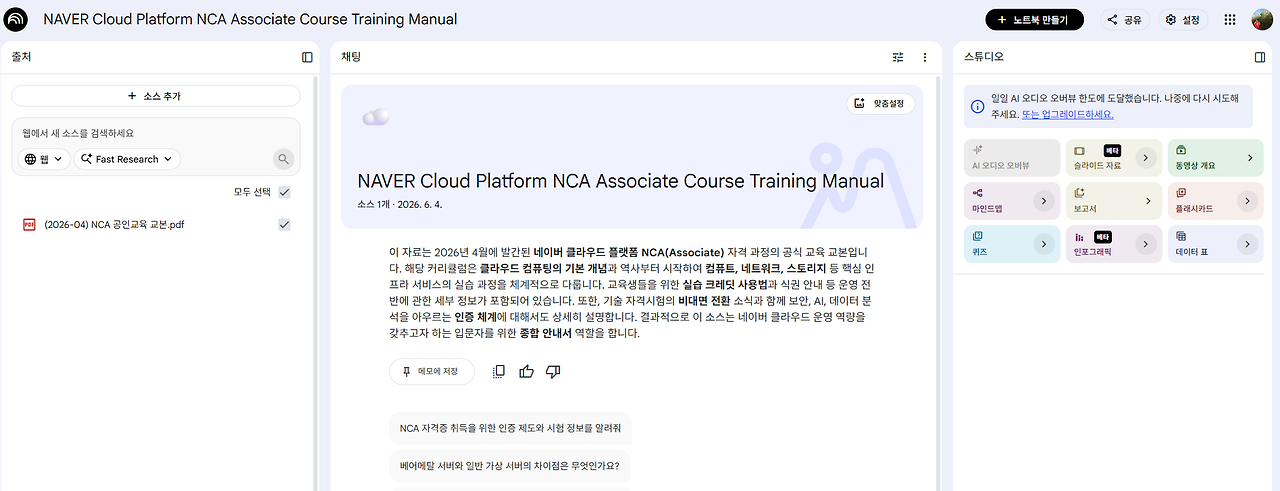
Task: Collapse the 스튜디오 studio panel
Action: [1260, 57]
